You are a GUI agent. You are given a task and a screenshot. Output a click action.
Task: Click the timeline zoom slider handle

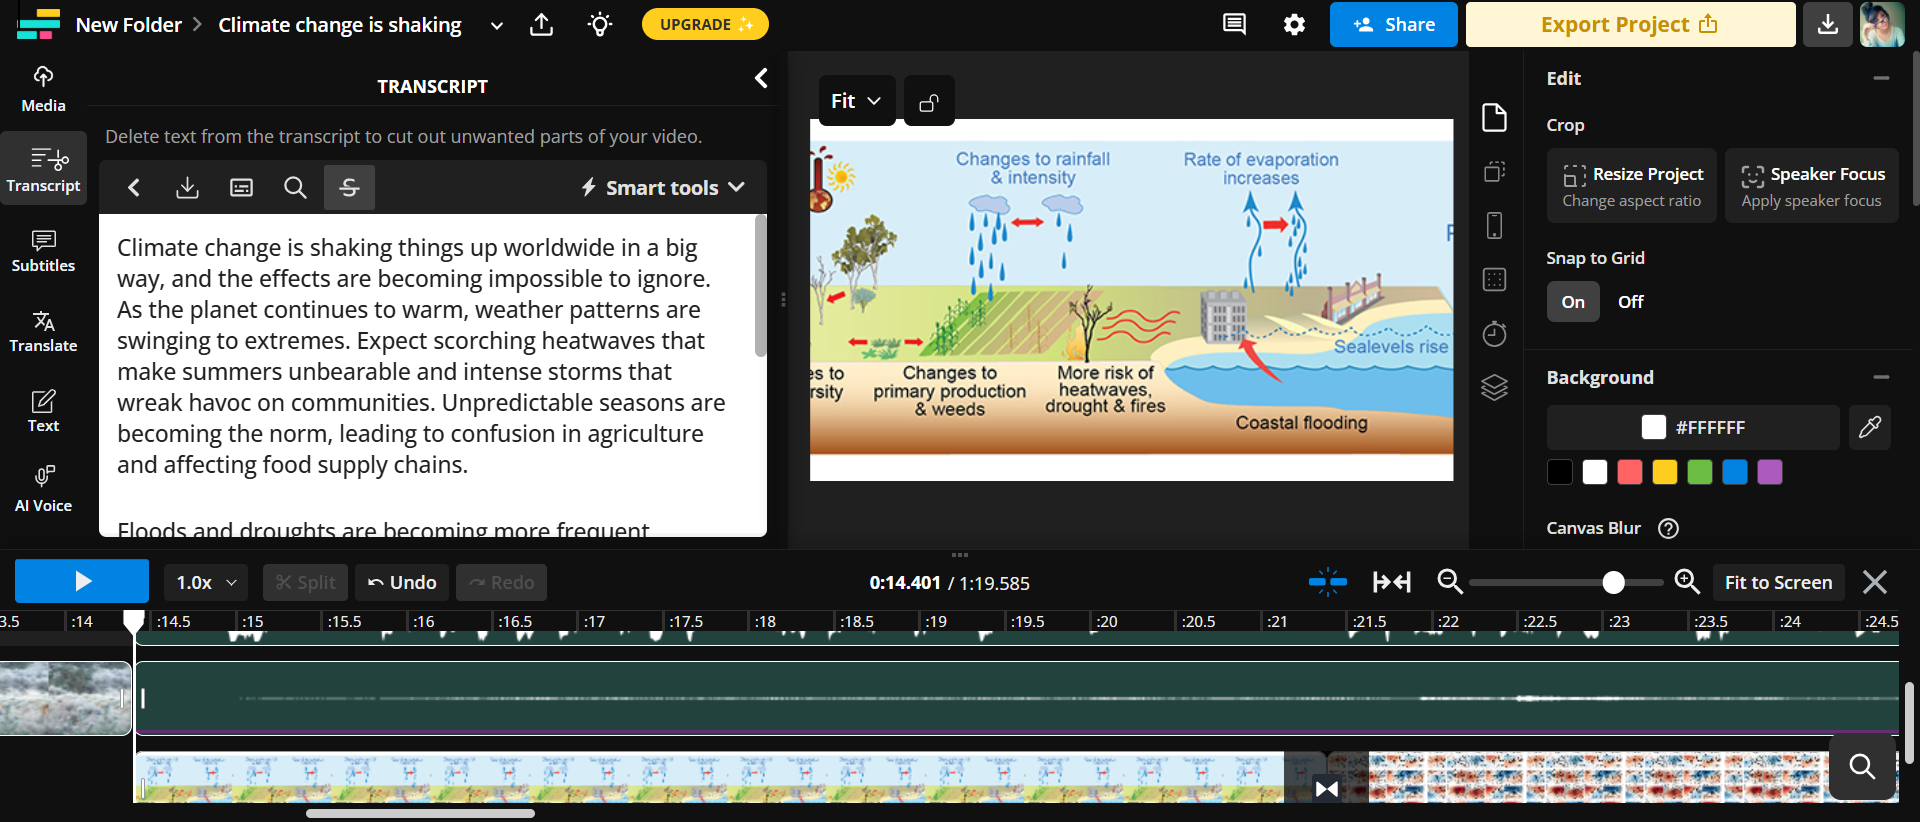click(x=1613, y=582)
